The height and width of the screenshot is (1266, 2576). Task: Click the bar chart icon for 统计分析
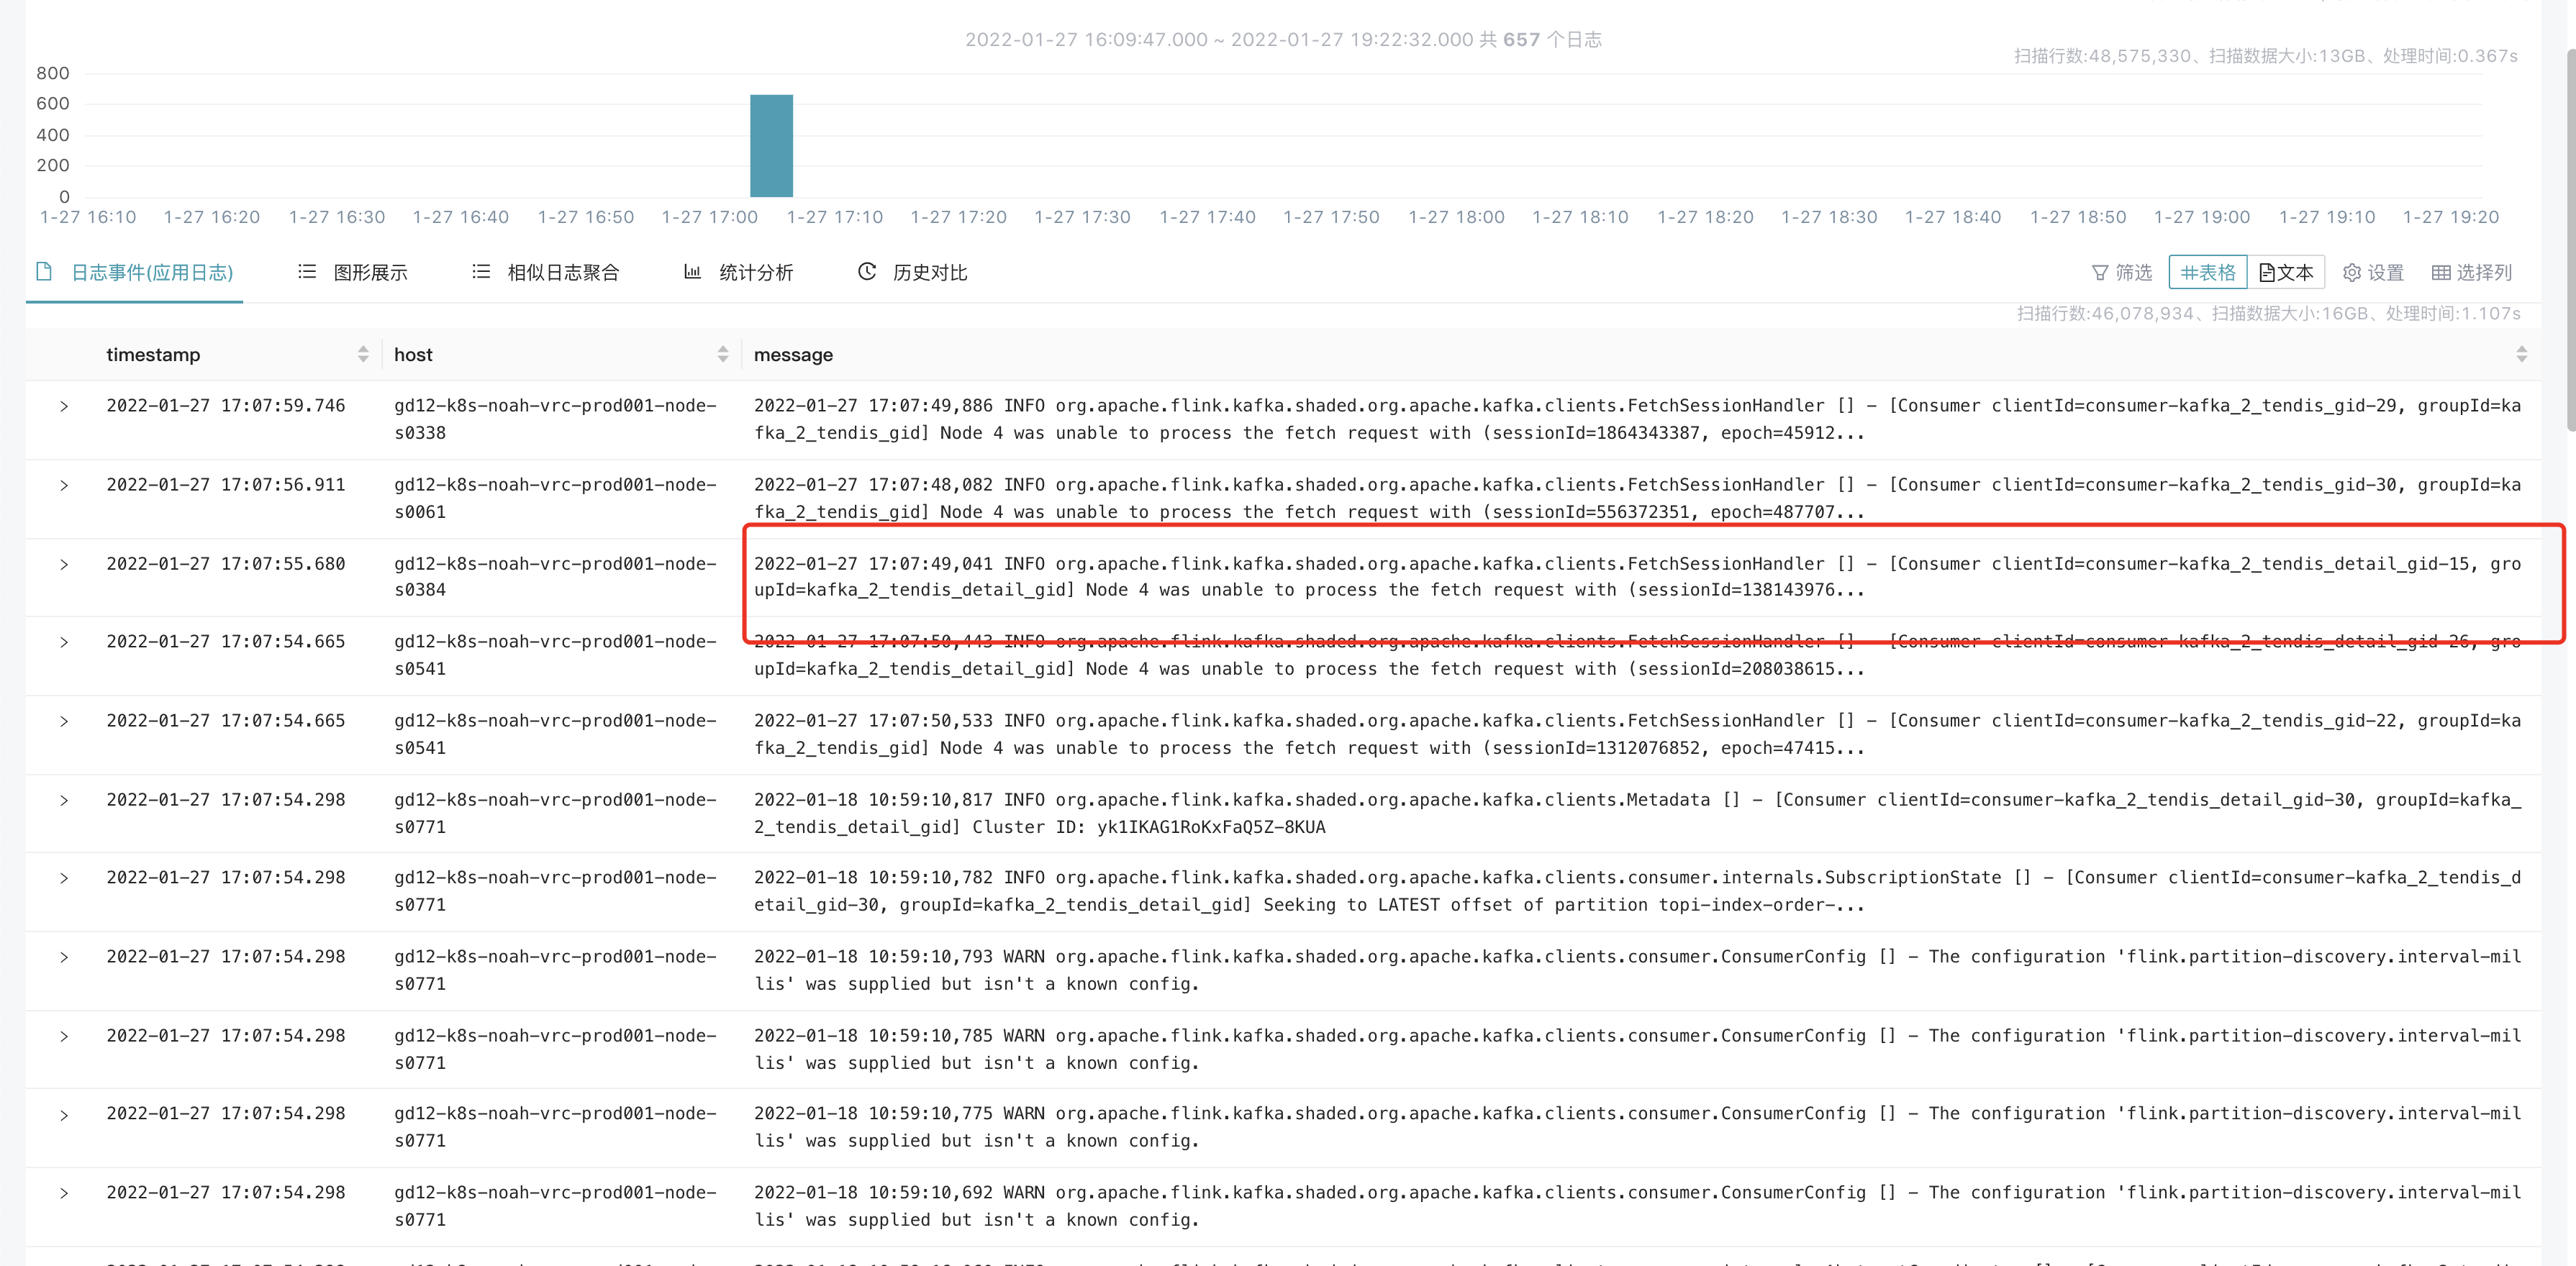tap(692, 272)
